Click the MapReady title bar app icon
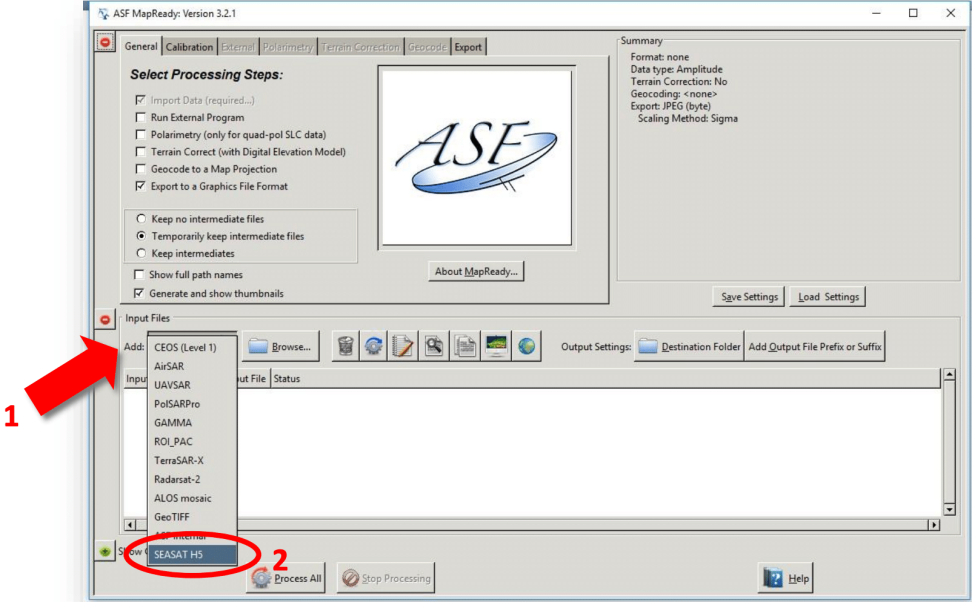Viewport: 972px width, 602px height. [x=104, y=13]
